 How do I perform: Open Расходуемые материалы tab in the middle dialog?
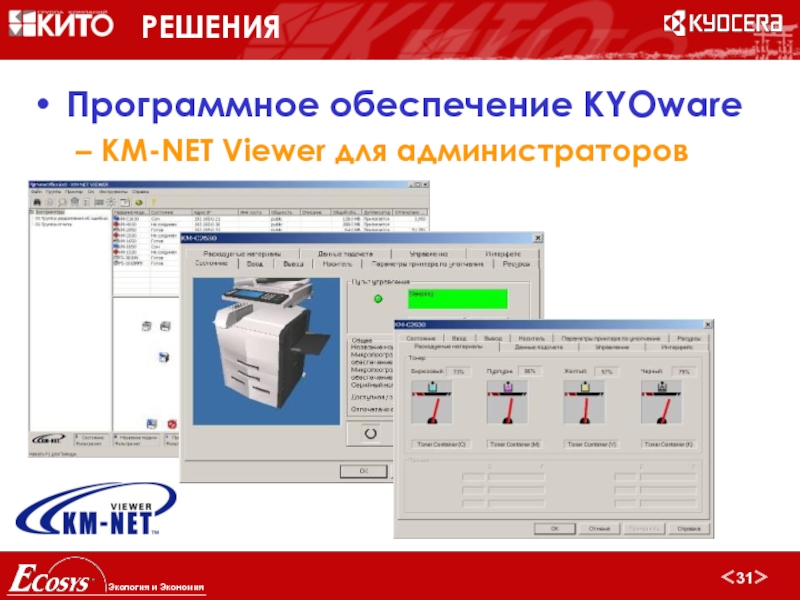coord(242,254)
